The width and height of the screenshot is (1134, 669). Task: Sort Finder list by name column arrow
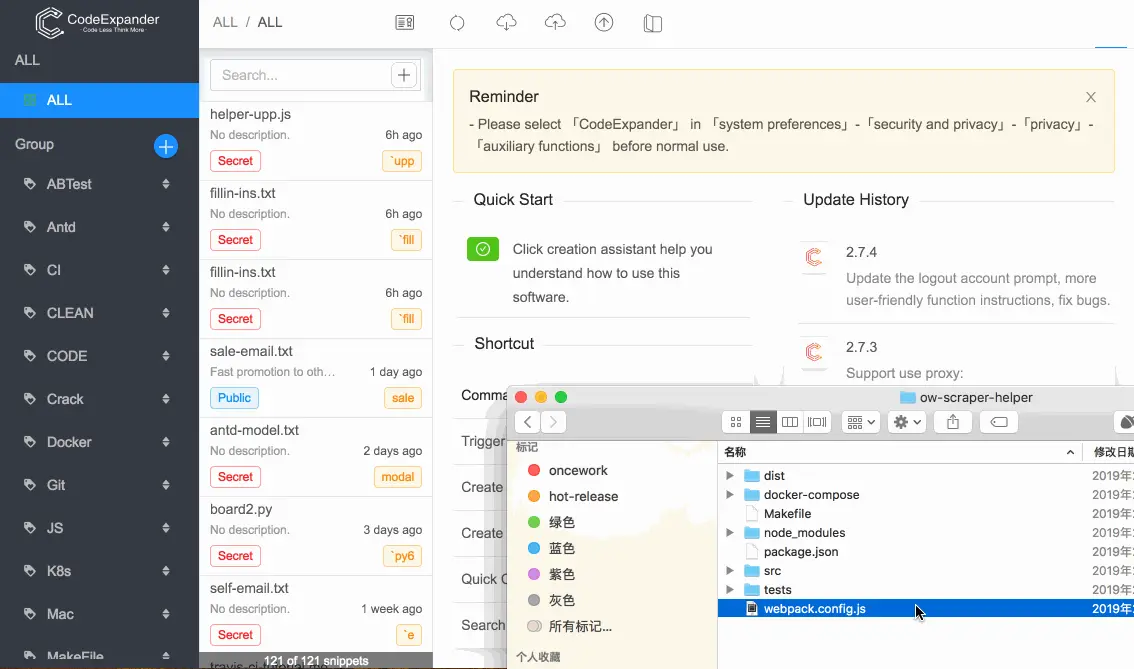click(1070, 452)
